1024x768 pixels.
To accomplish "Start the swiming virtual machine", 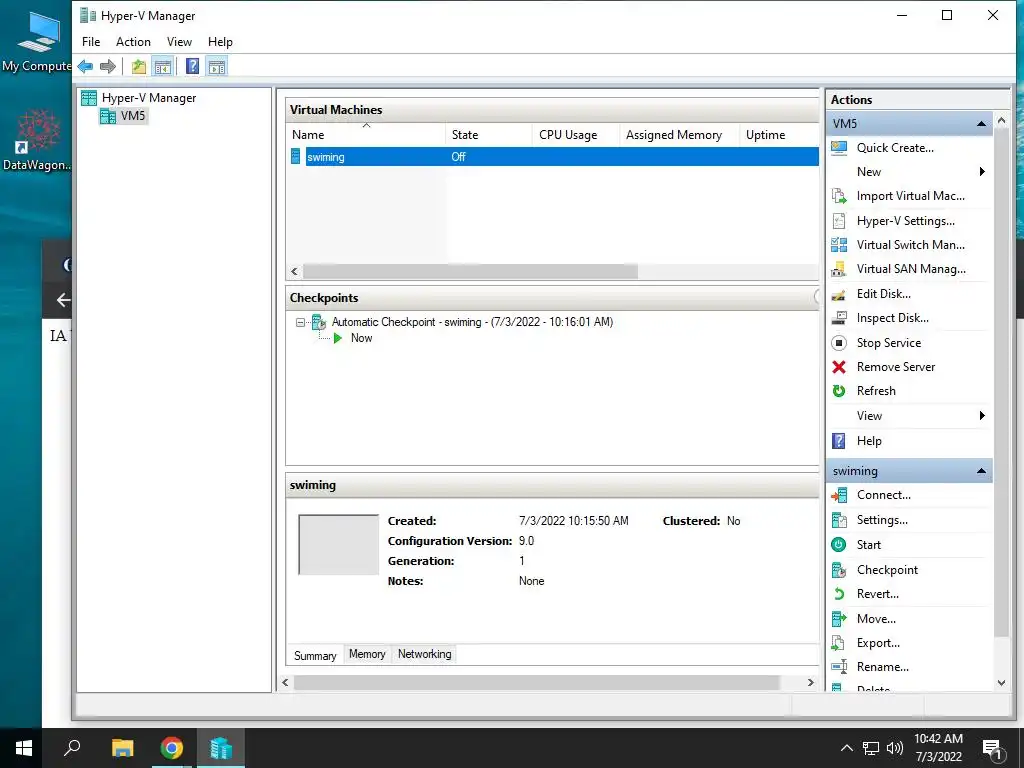I will pos(869,545).
